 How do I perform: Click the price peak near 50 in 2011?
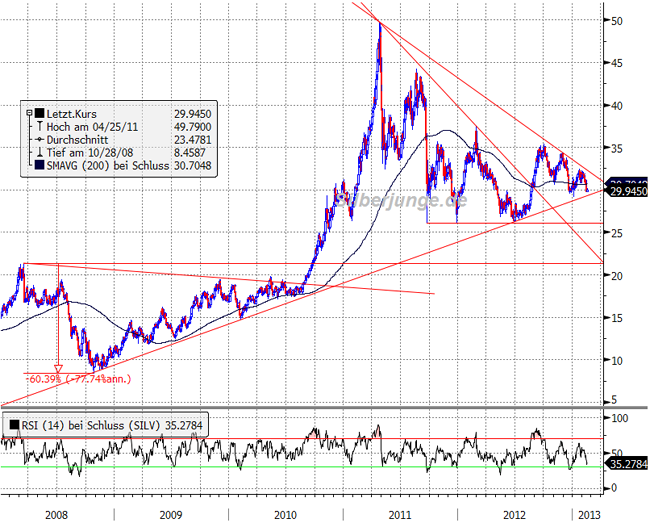pos(379,24)
